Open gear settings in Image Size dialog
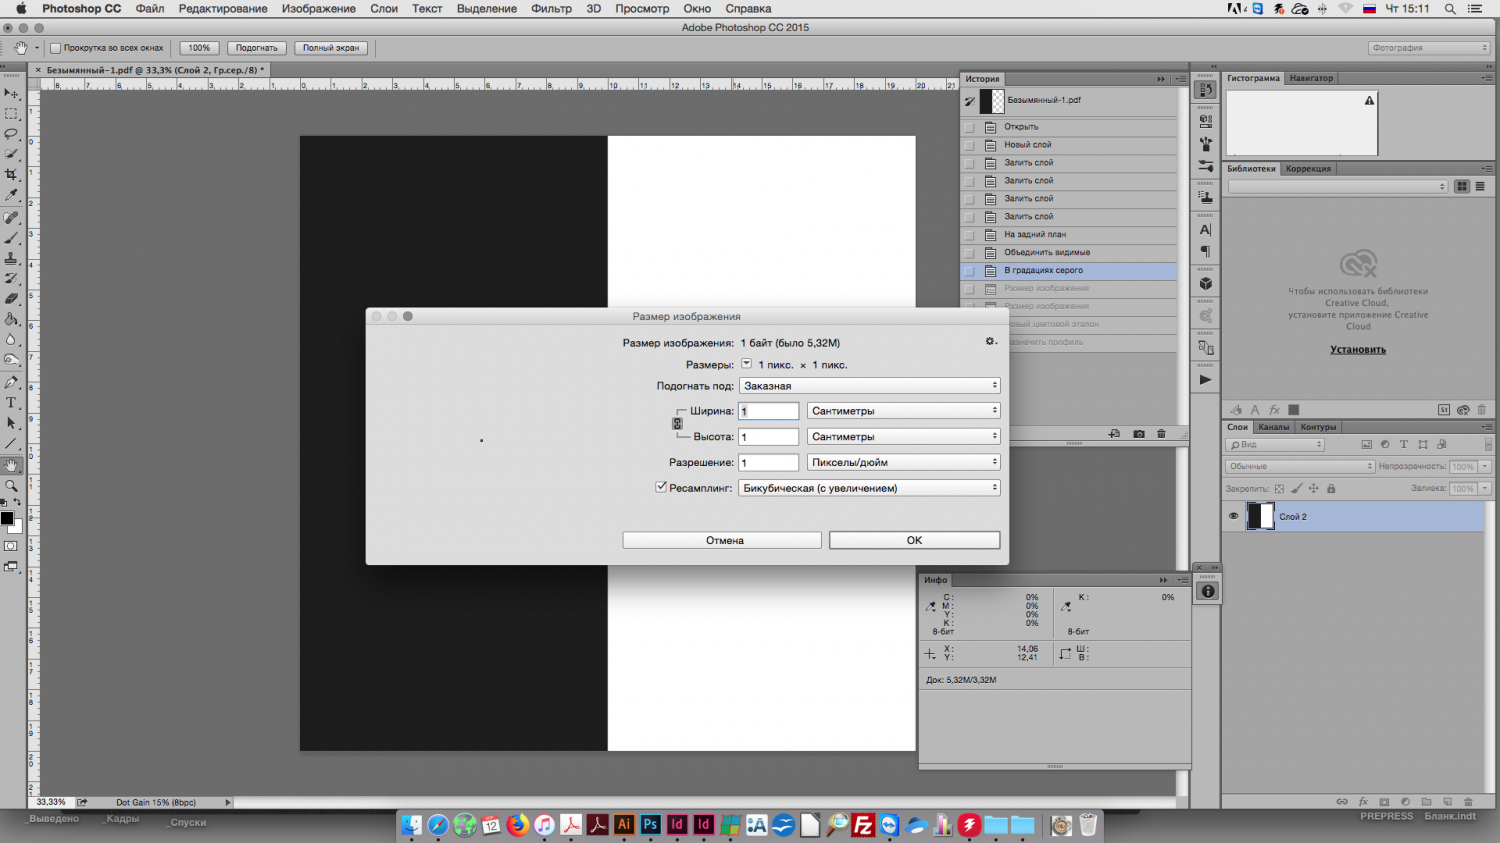 click(x=990, y=342)
